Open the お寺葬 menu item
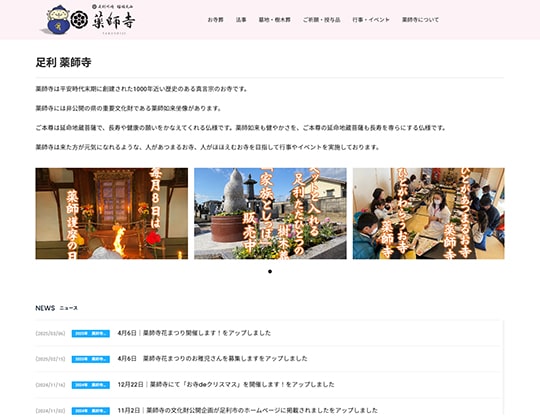The image size is (540, 420). tap(216, 20)
